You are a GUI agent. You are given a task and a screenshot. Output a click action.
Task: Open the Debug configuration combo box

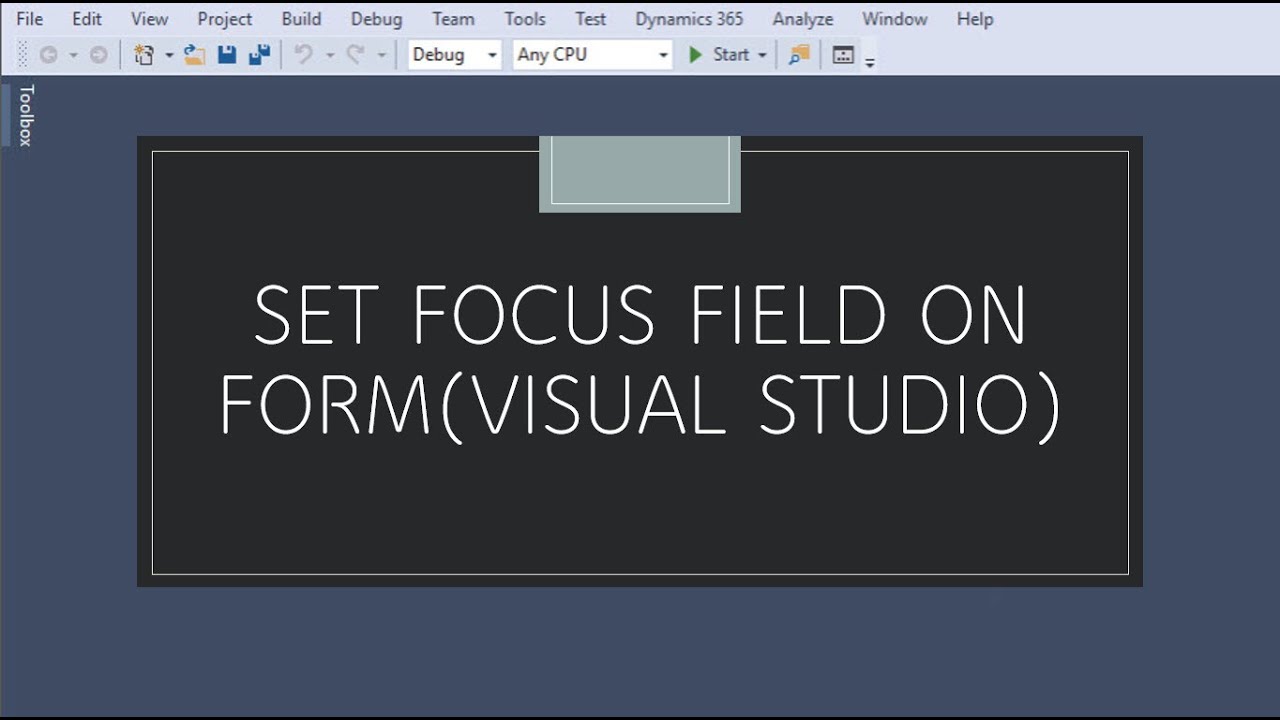point(454,55)
